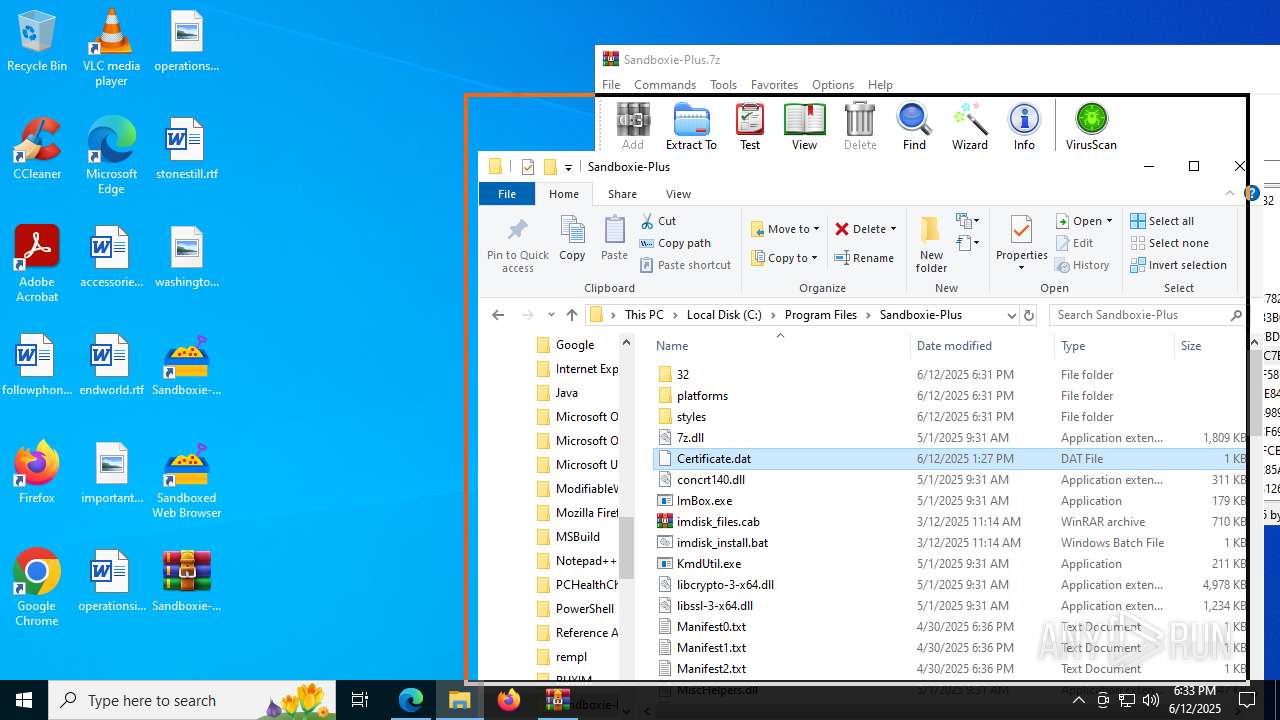Click Local Disk (C:) breadcrumb
Viewport: 1280px width, 720px height.
pos(724,315)
